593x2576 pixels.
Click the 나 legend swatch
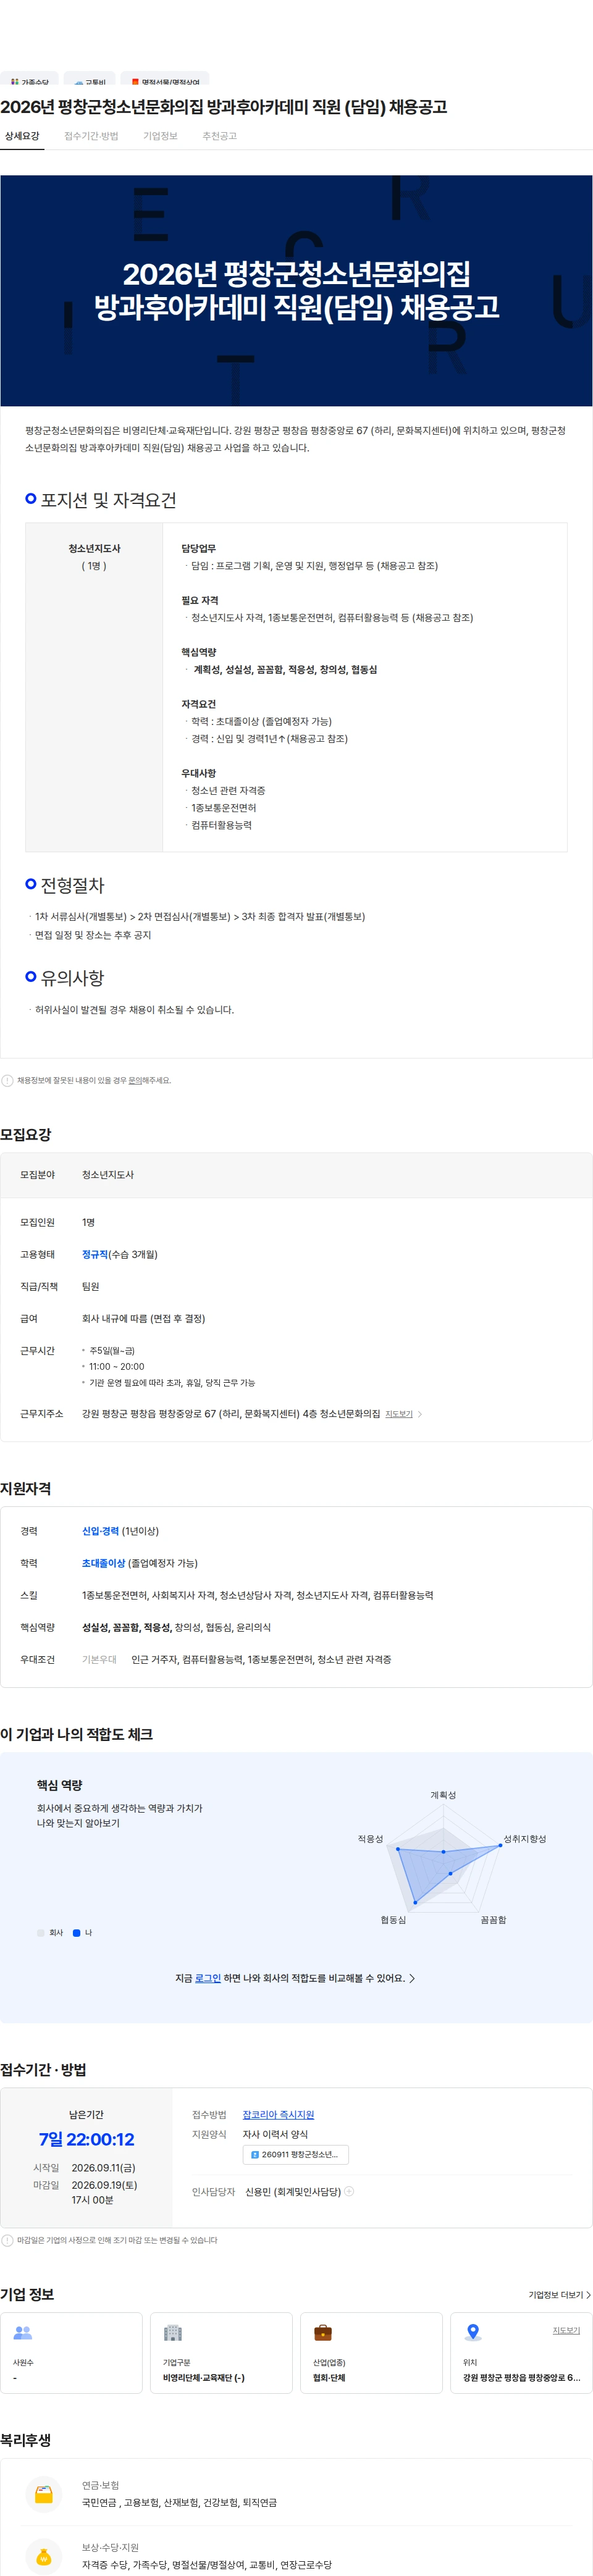(77, 1933)
